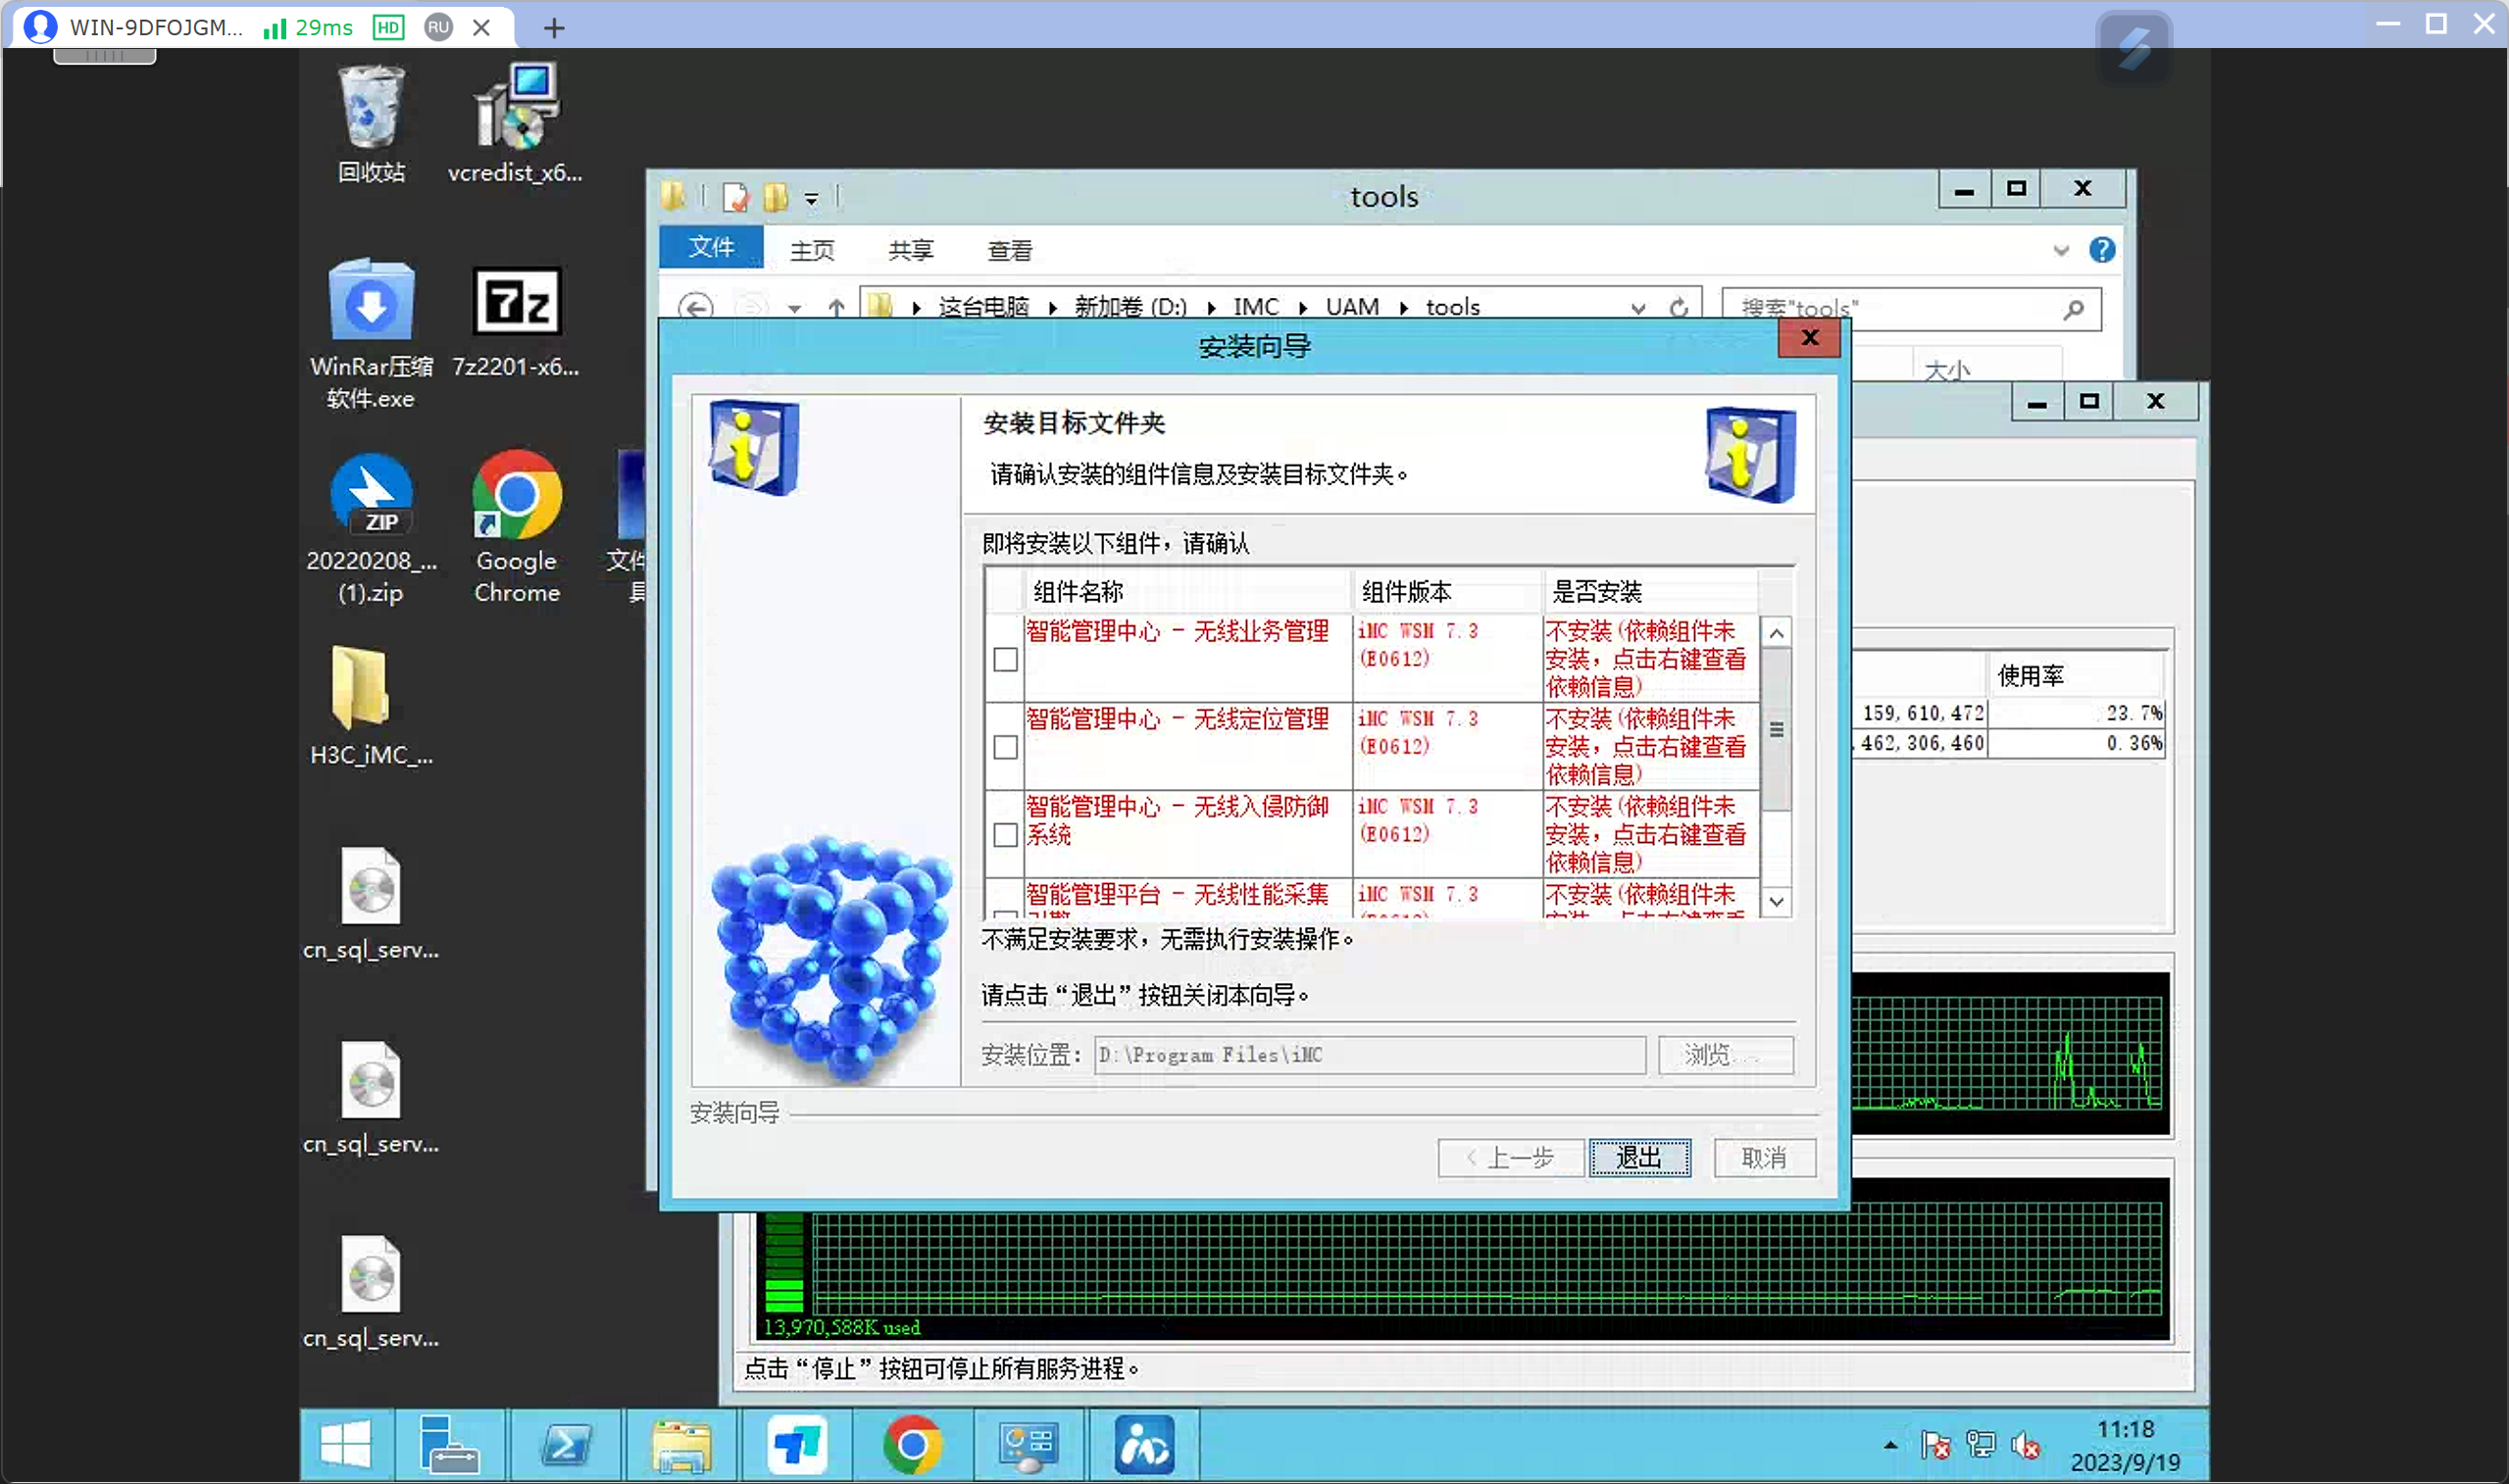The height and width of the screenshot is (1484, 2509).
Task: Click the 退出 button in the wizard
Action: (1639, 1158)
